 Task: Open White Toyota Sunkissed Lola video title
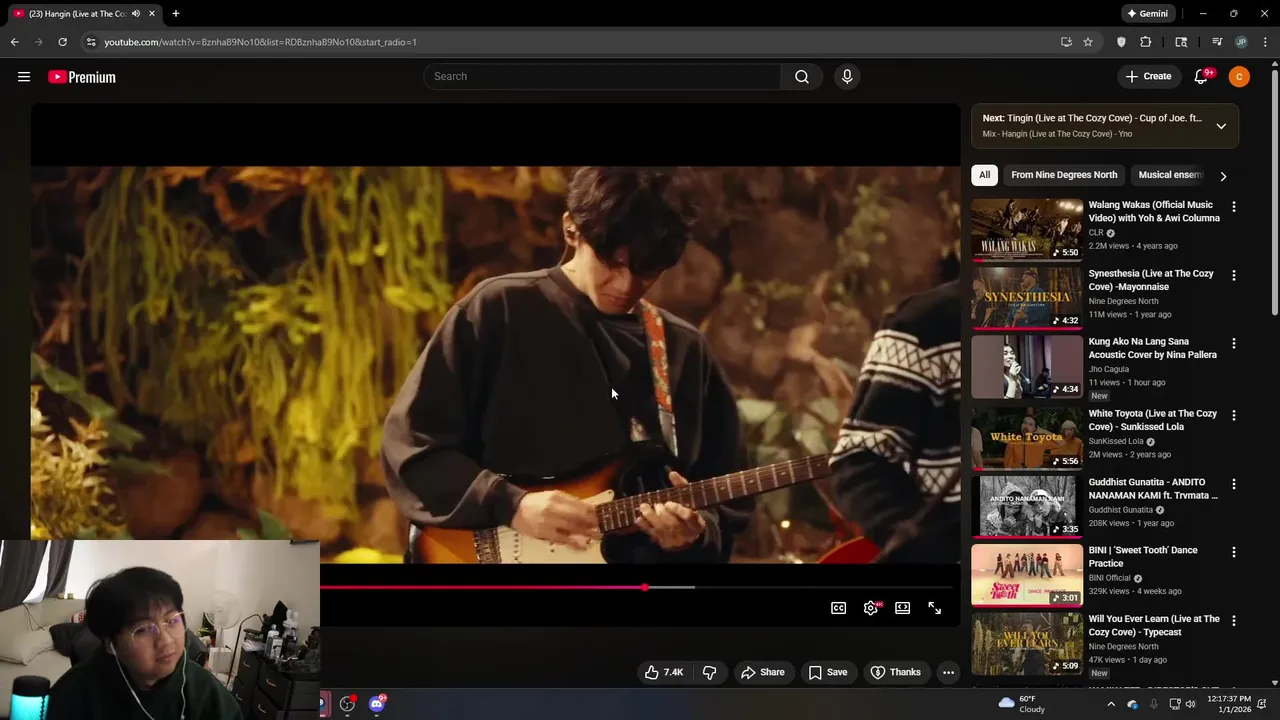tap(1152, 420)
